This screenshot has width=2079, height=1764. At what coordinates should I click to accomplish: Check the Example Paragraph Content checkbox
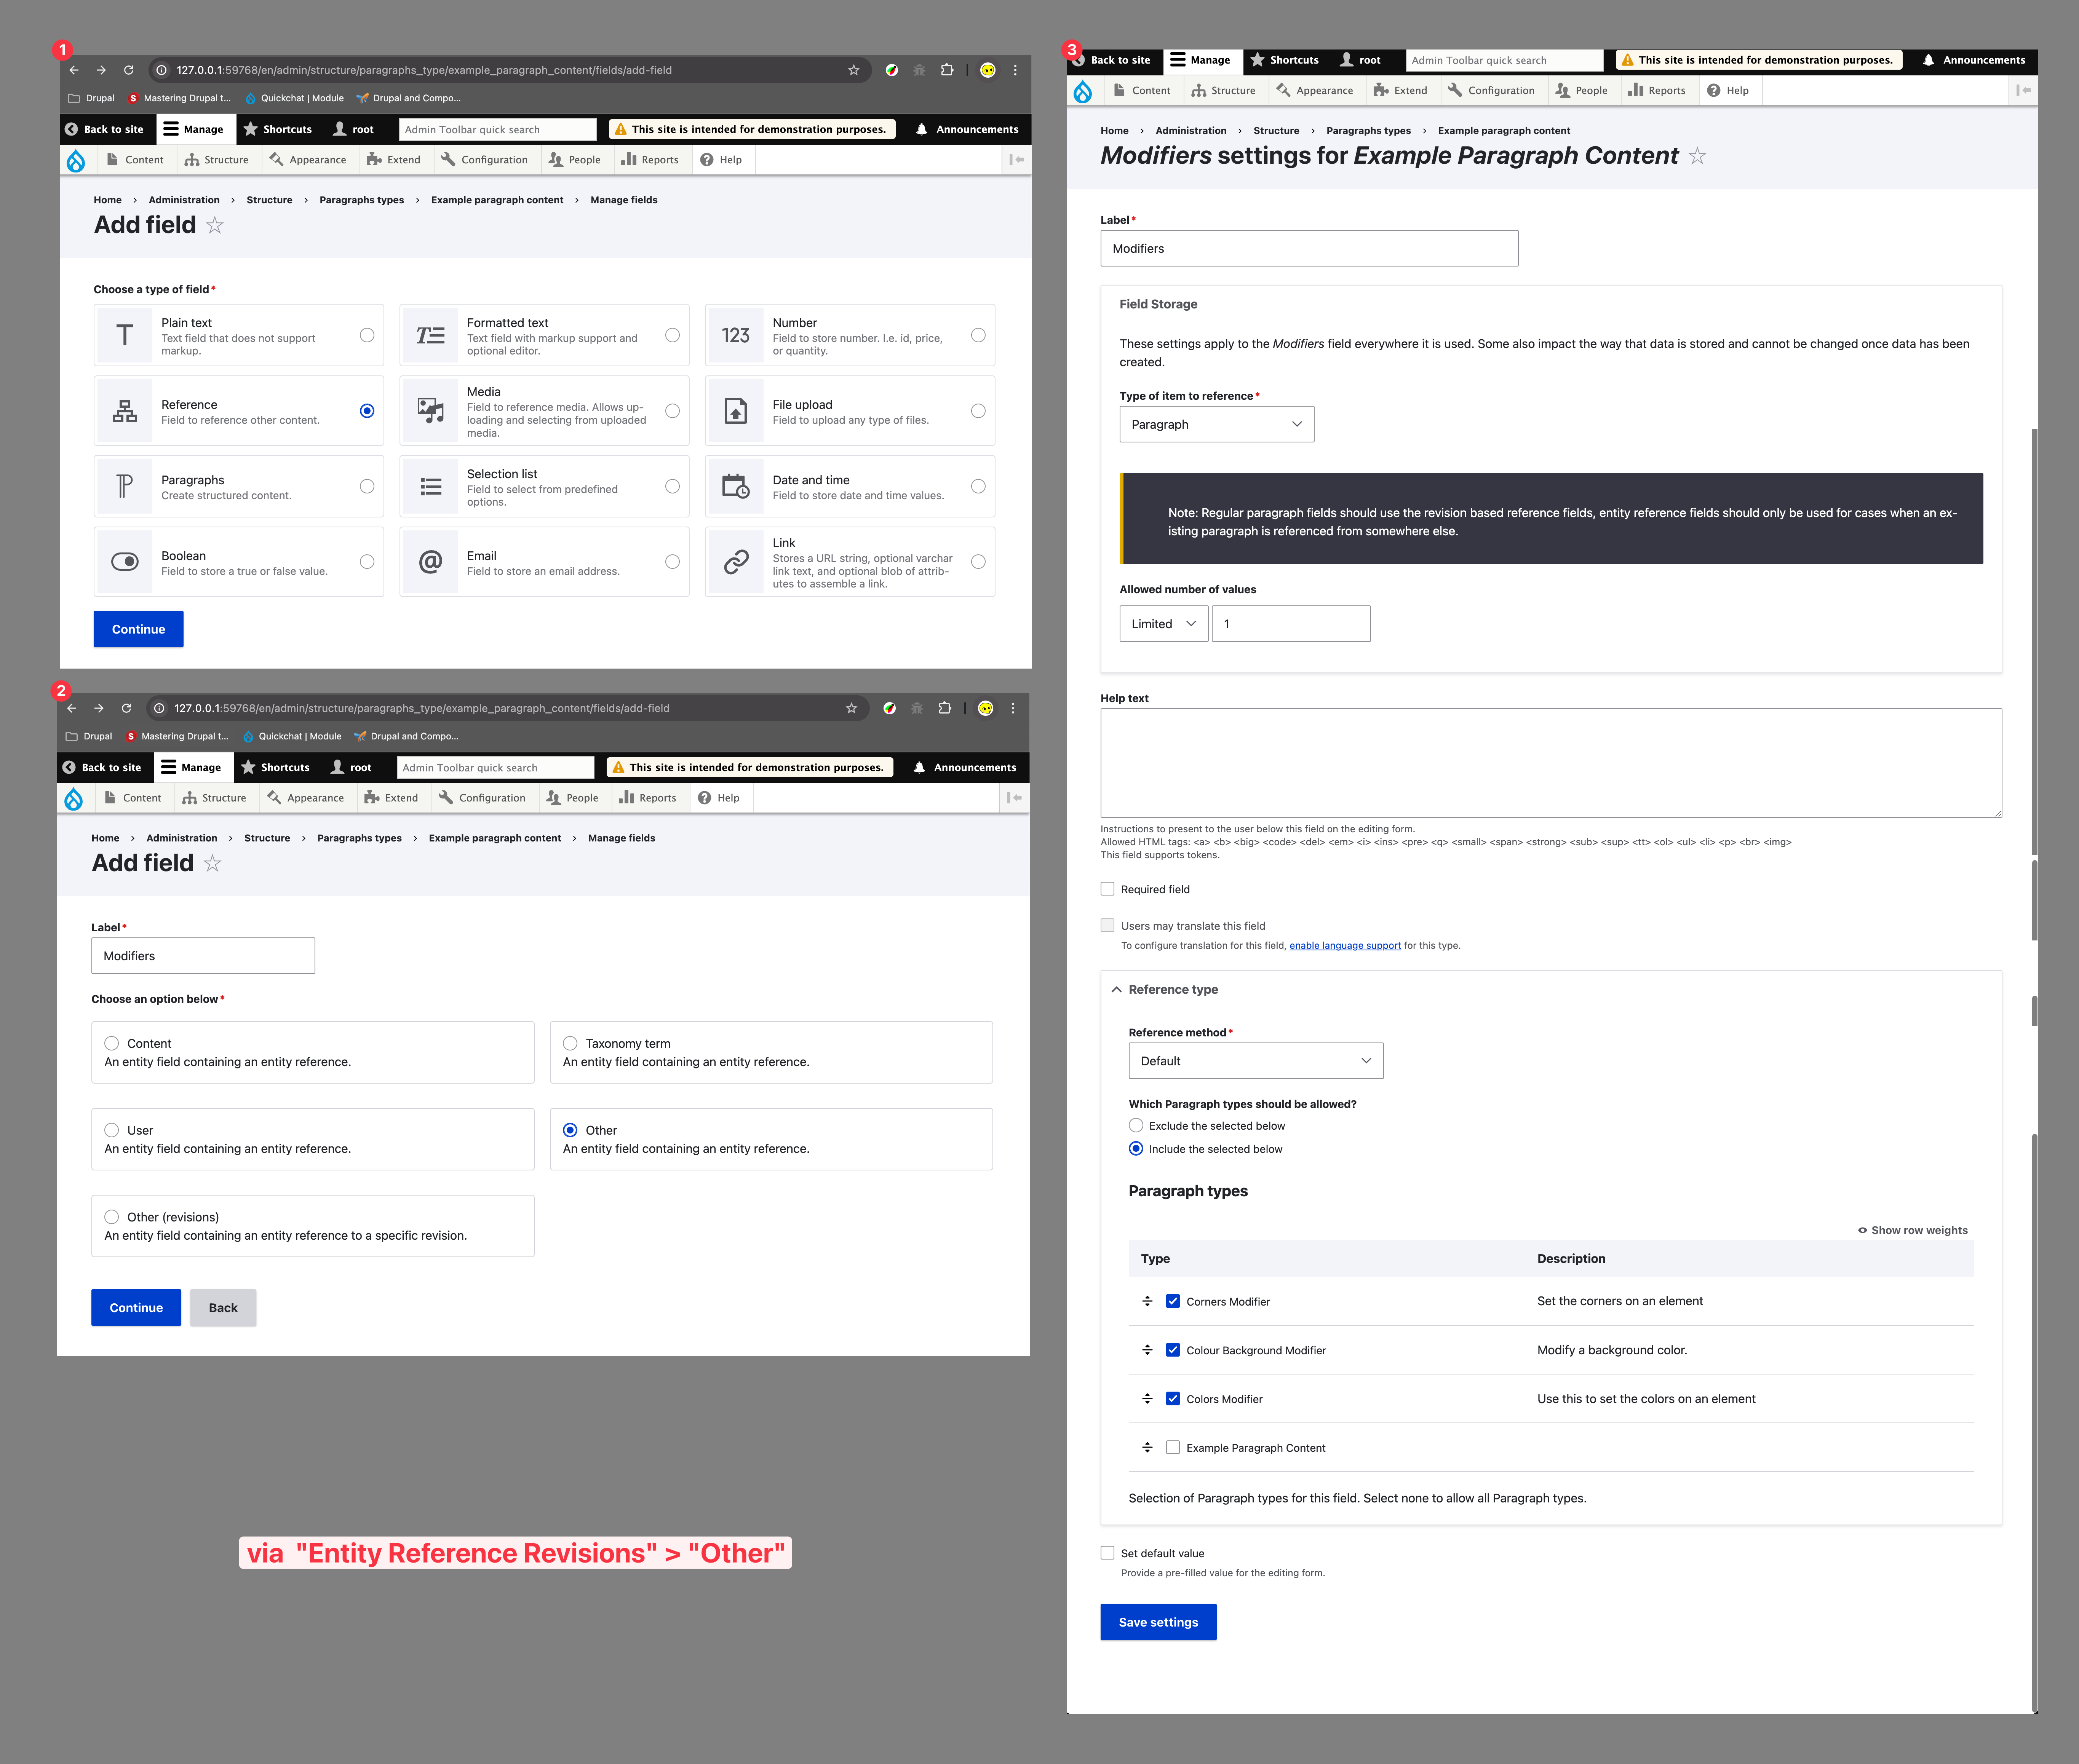point(1173,1447)
